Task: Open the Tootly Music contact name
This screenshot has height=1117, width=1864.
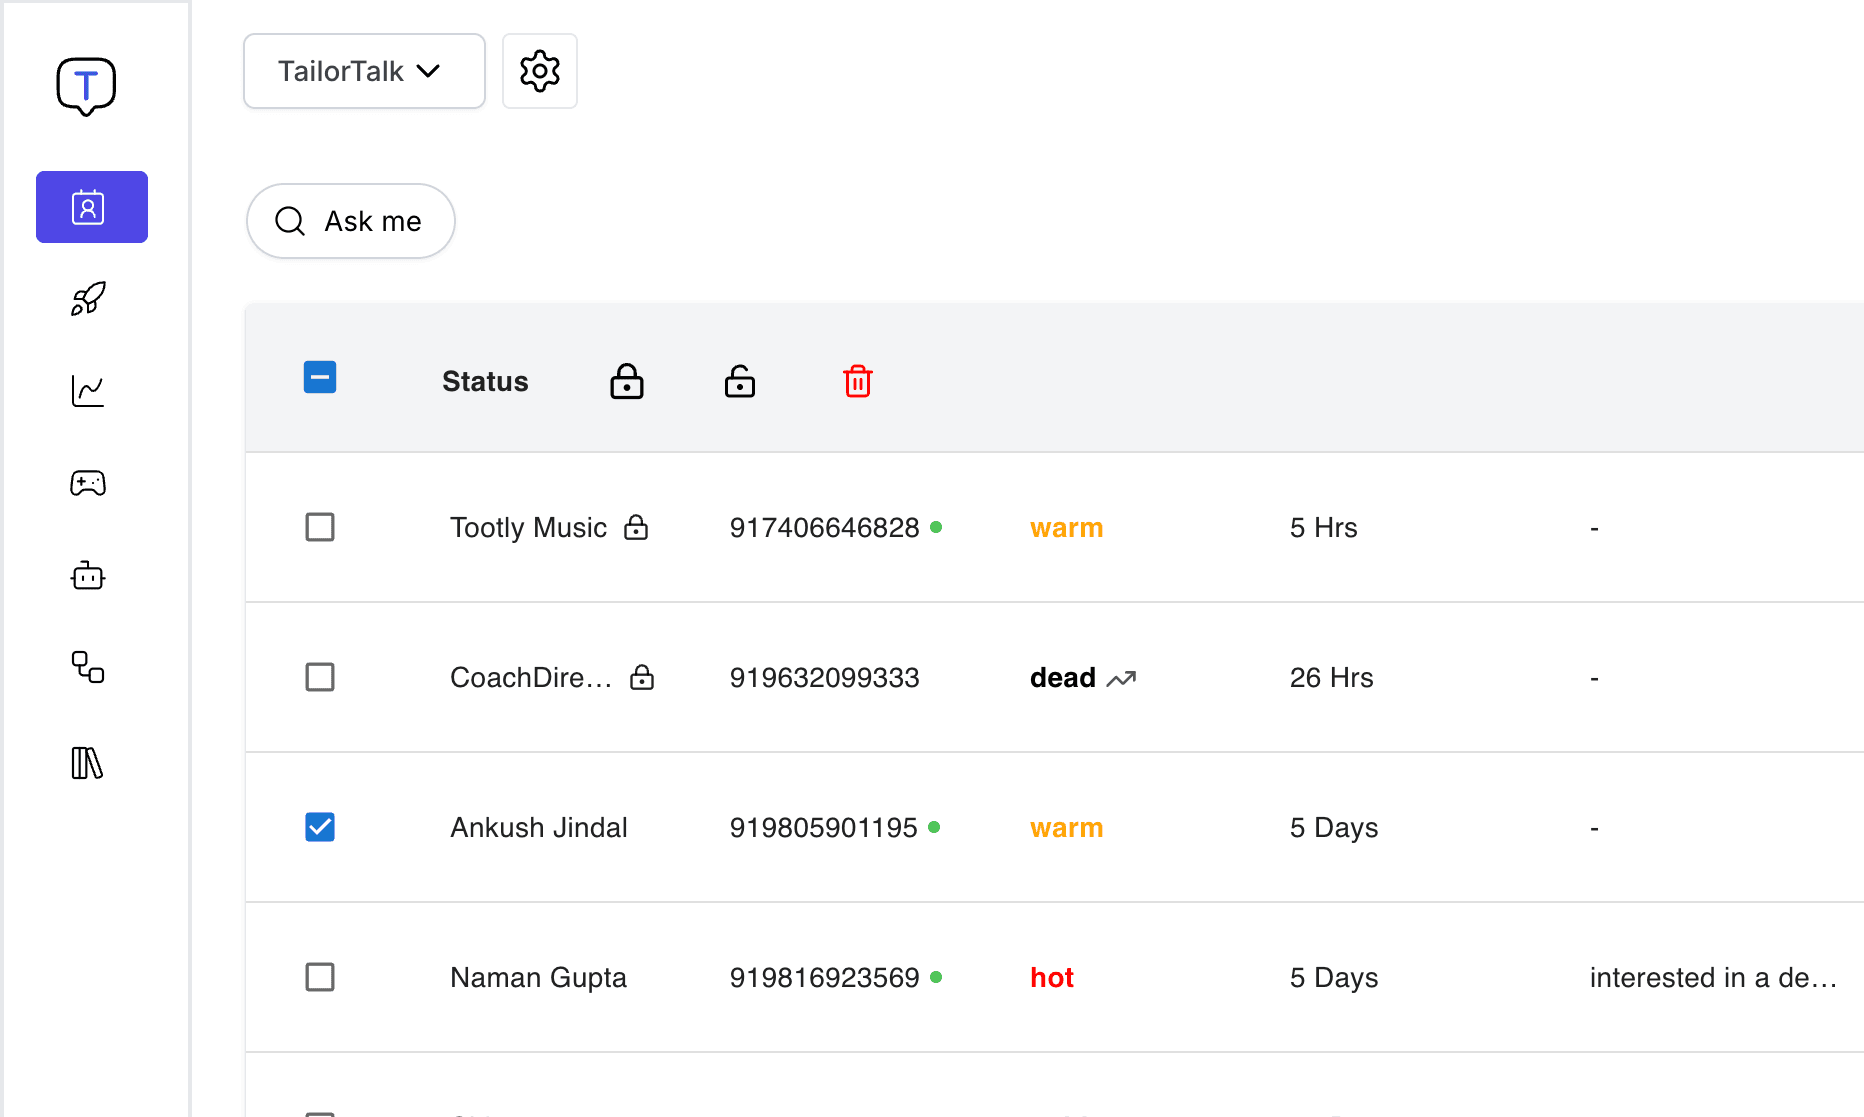Action: (x=528, y=527)
